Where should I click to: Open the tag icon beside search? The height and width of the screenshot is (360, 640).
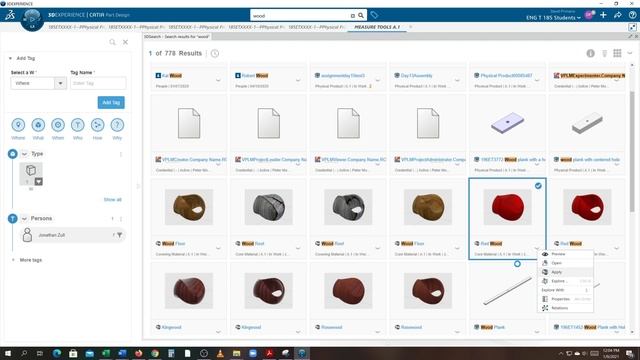click(x=374, y=16)
